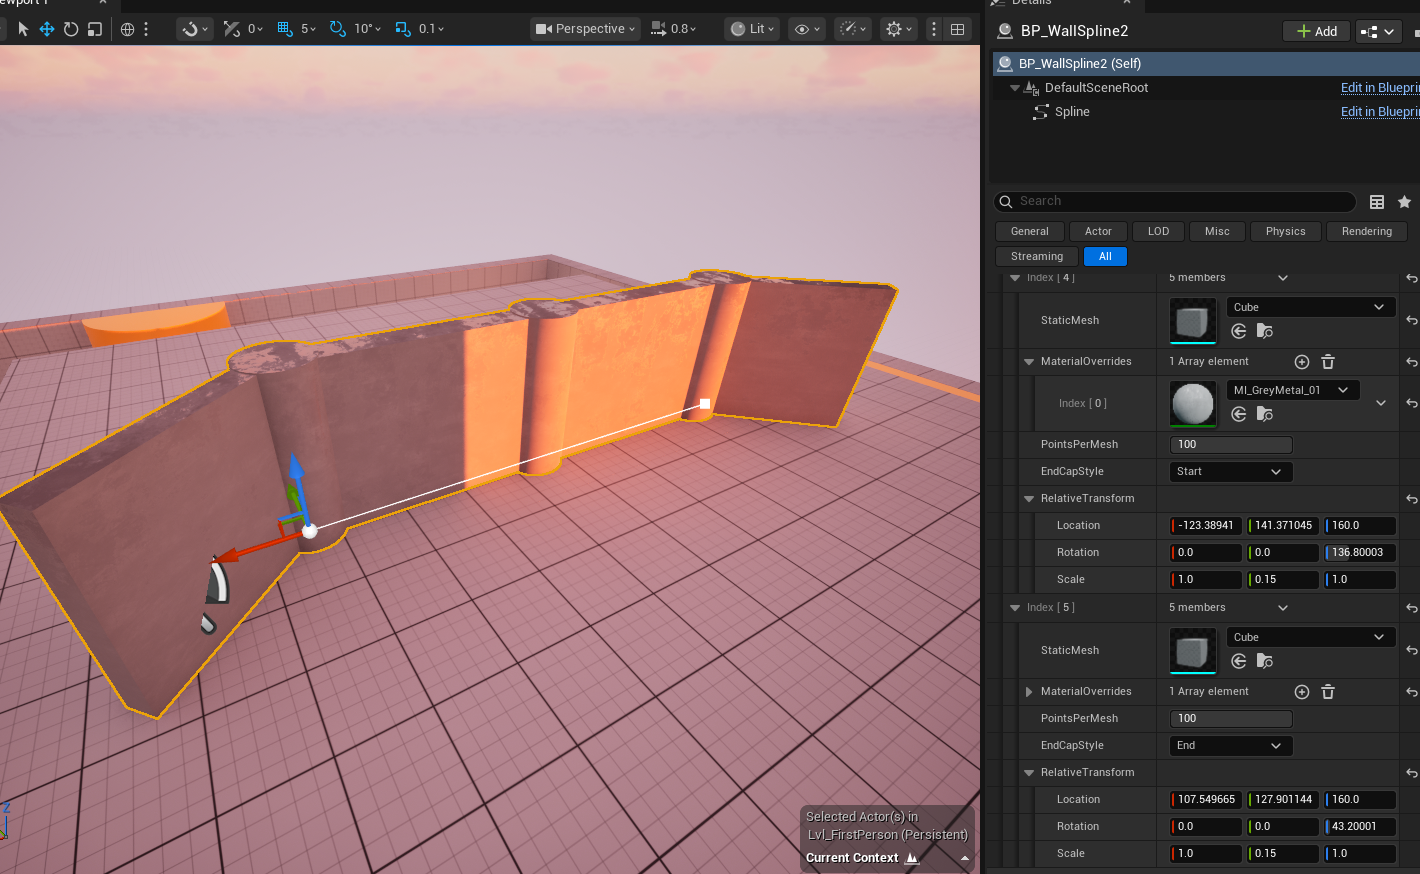Select the General filter tab
1420x874 pixels.
[x=1029, y=232]
